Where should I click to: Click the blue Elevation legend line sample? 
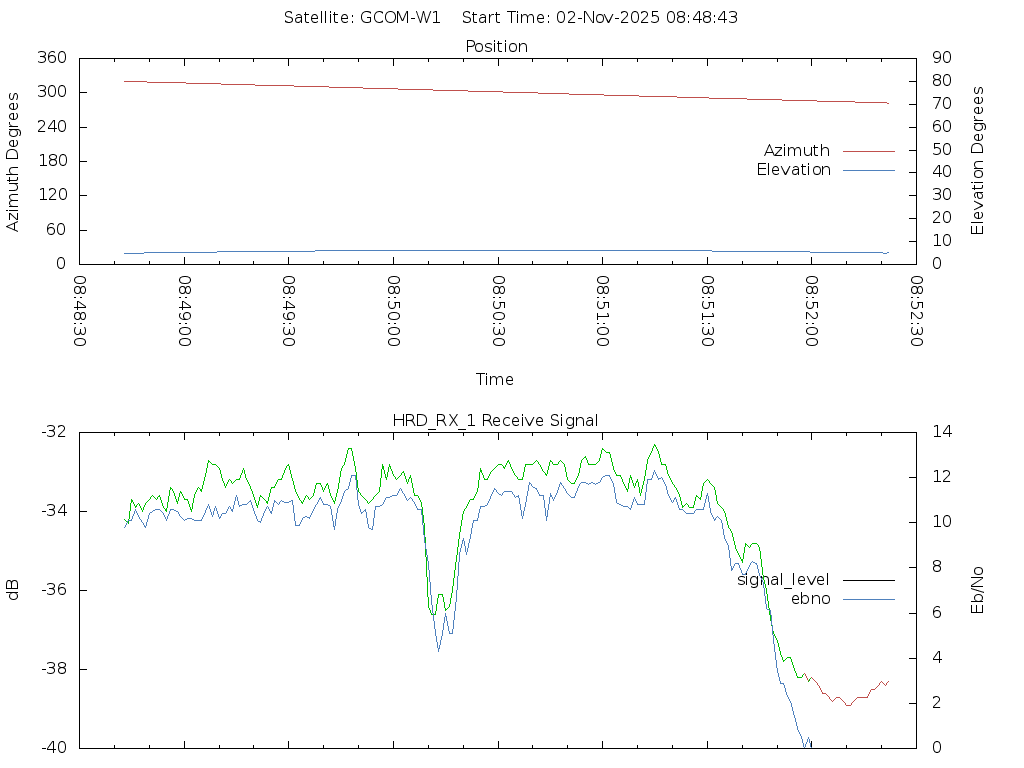click(x=868, y=170)
